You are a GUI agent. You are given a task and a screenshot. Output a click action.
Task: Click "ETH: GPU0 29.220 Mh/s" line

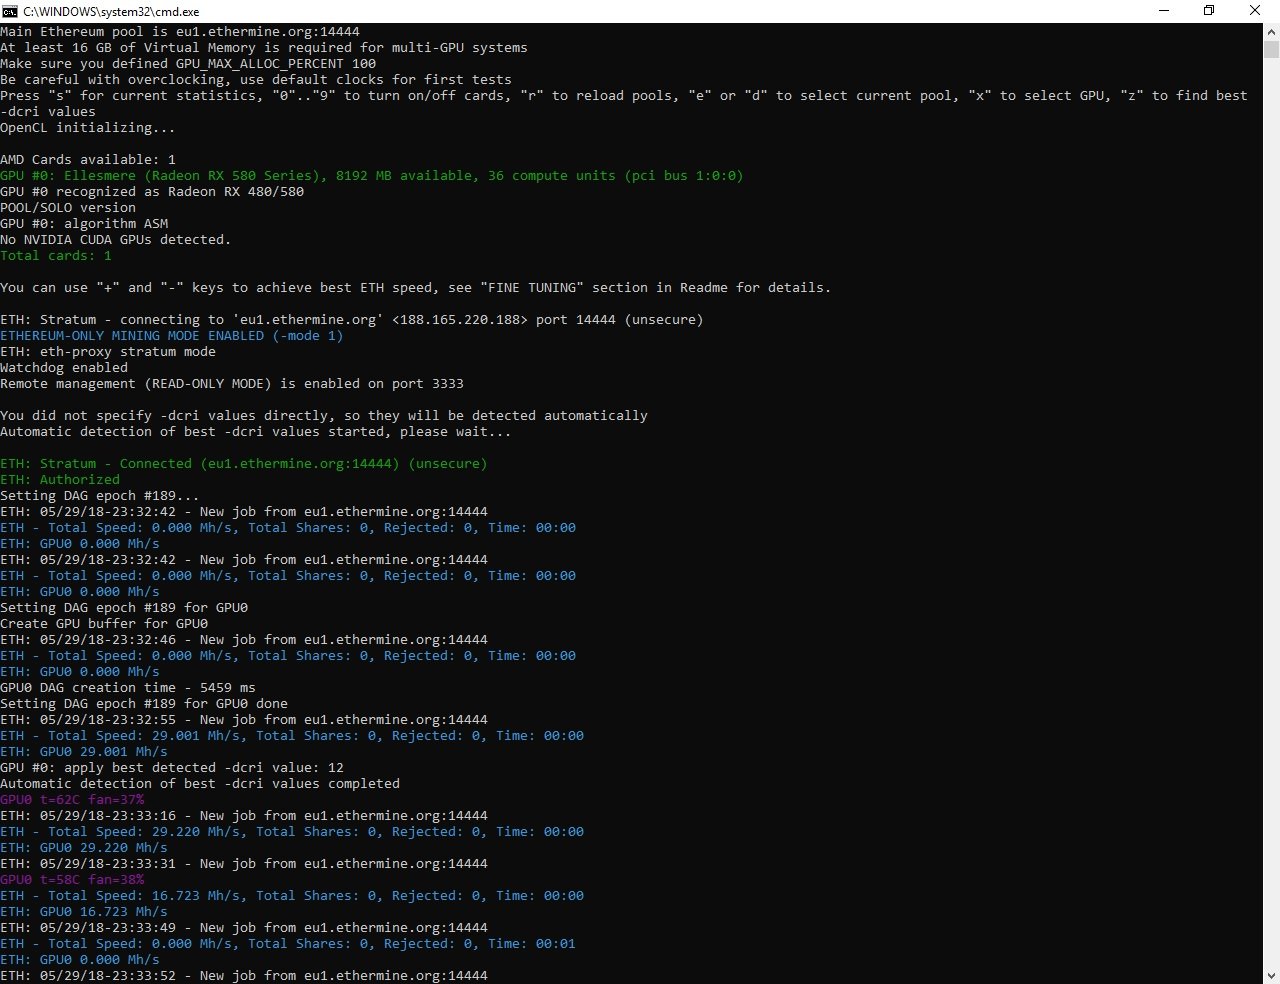(x=84, y=848)
